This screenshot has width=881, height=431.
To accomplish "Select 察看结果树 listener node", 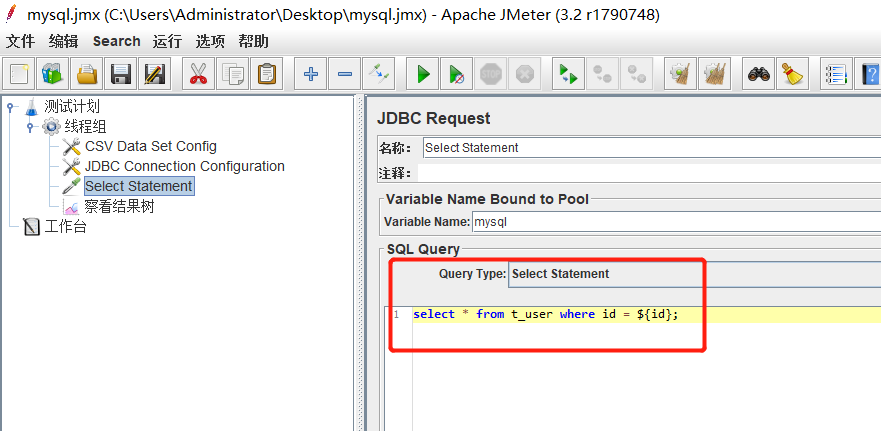I will point(119,207).
